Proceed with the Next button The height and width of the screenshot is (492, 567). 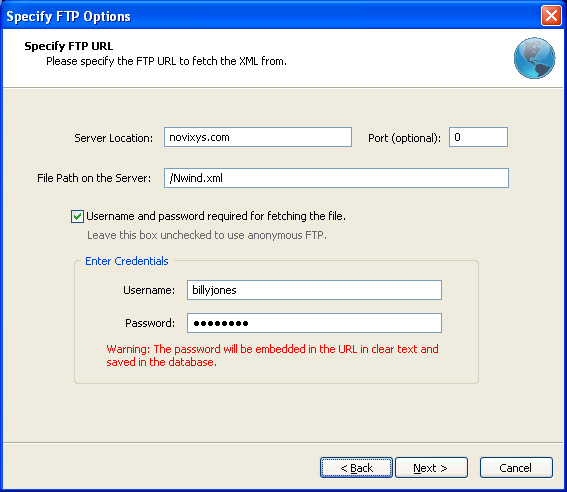click(x=431, y=468)
